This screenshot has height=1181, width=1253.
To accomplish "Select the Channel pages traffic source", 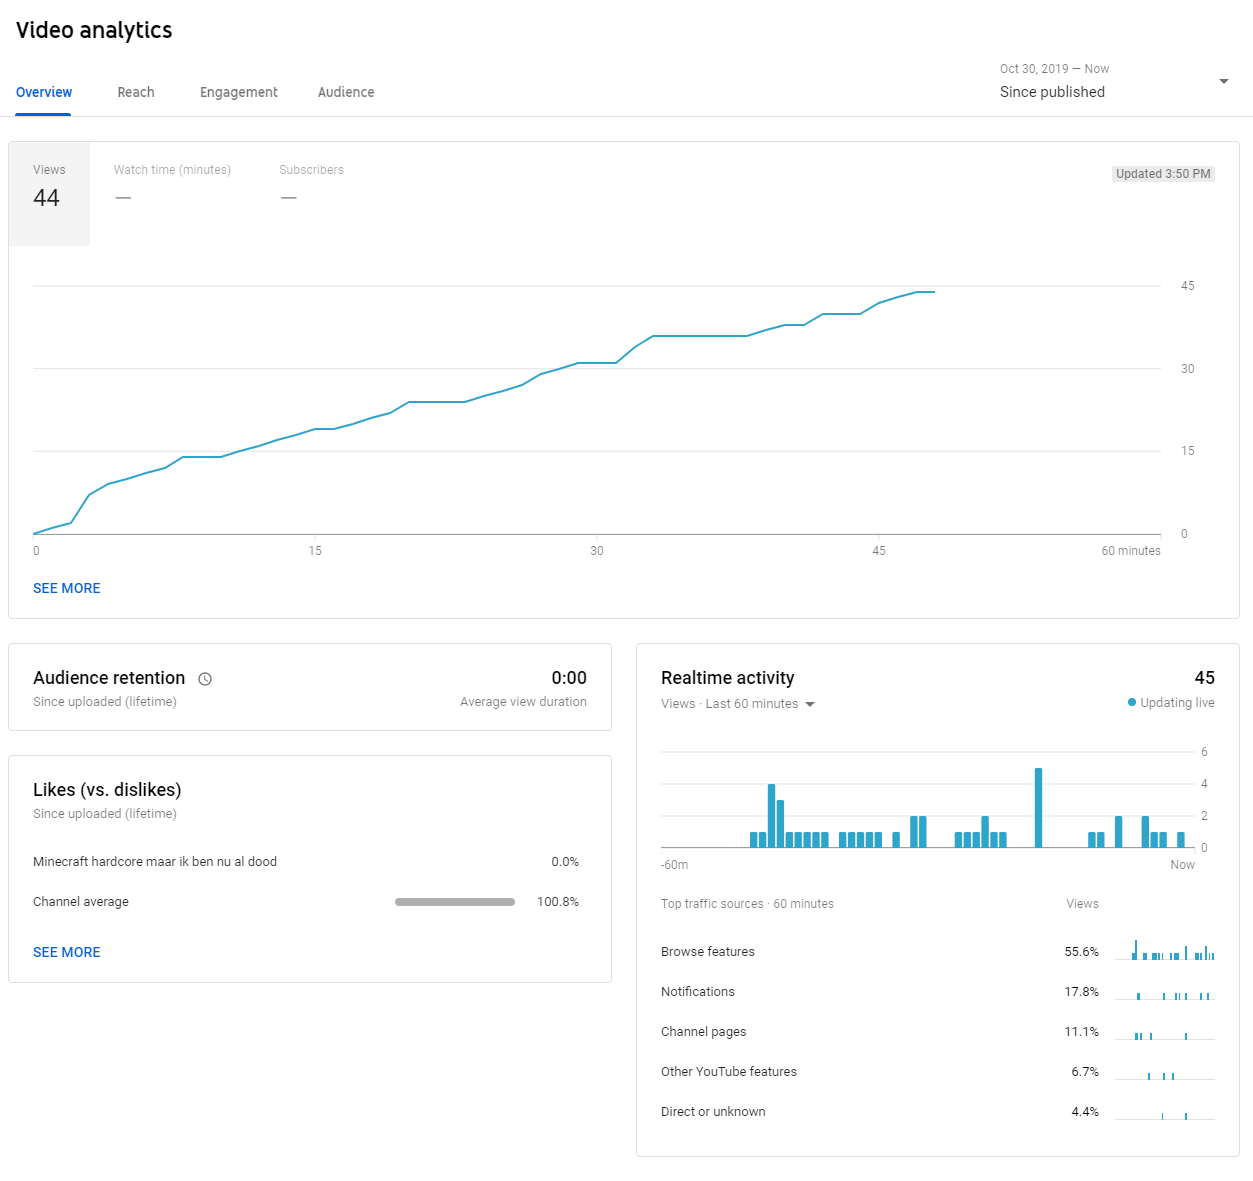I will (704, 1032).
